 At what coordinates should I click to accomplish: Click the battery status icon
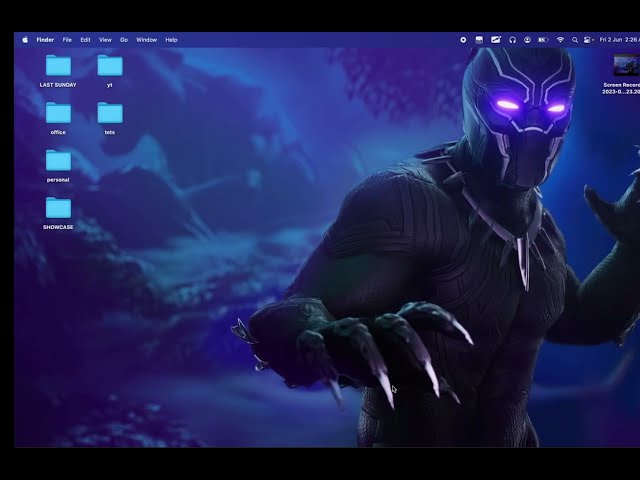click(543, 40)
